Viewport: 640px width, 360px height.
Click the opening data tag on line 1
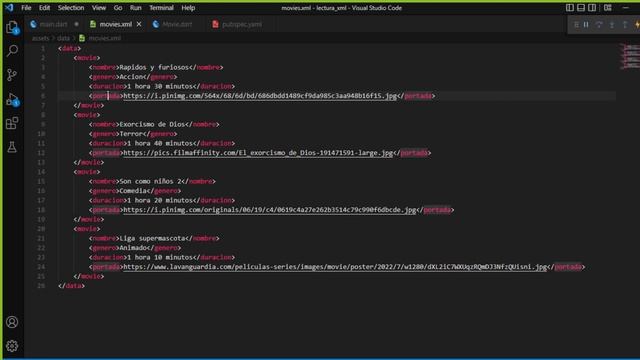(x=69, y=49)
